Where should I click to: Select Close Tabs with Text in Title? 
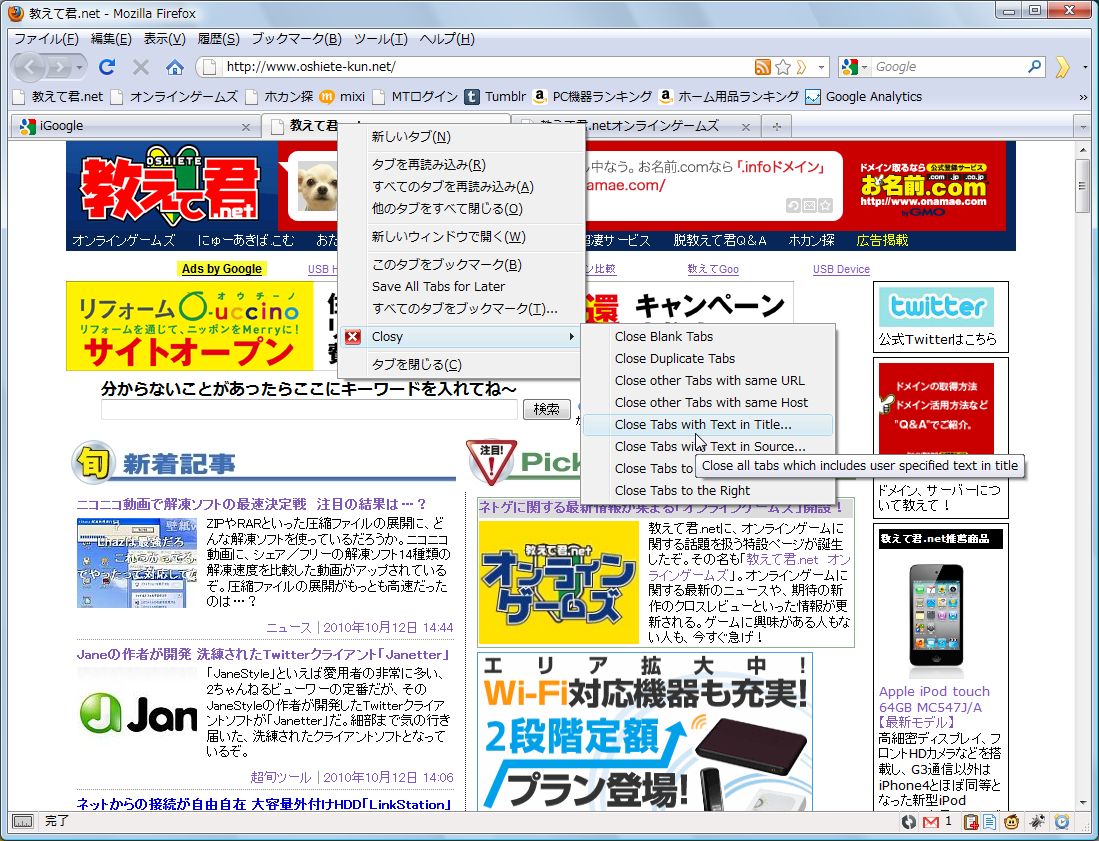point(708,425)
